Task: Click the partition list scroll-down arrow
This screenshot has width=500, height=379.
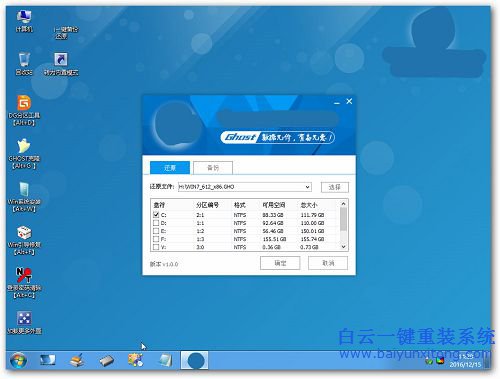Action: pos(344,247)
